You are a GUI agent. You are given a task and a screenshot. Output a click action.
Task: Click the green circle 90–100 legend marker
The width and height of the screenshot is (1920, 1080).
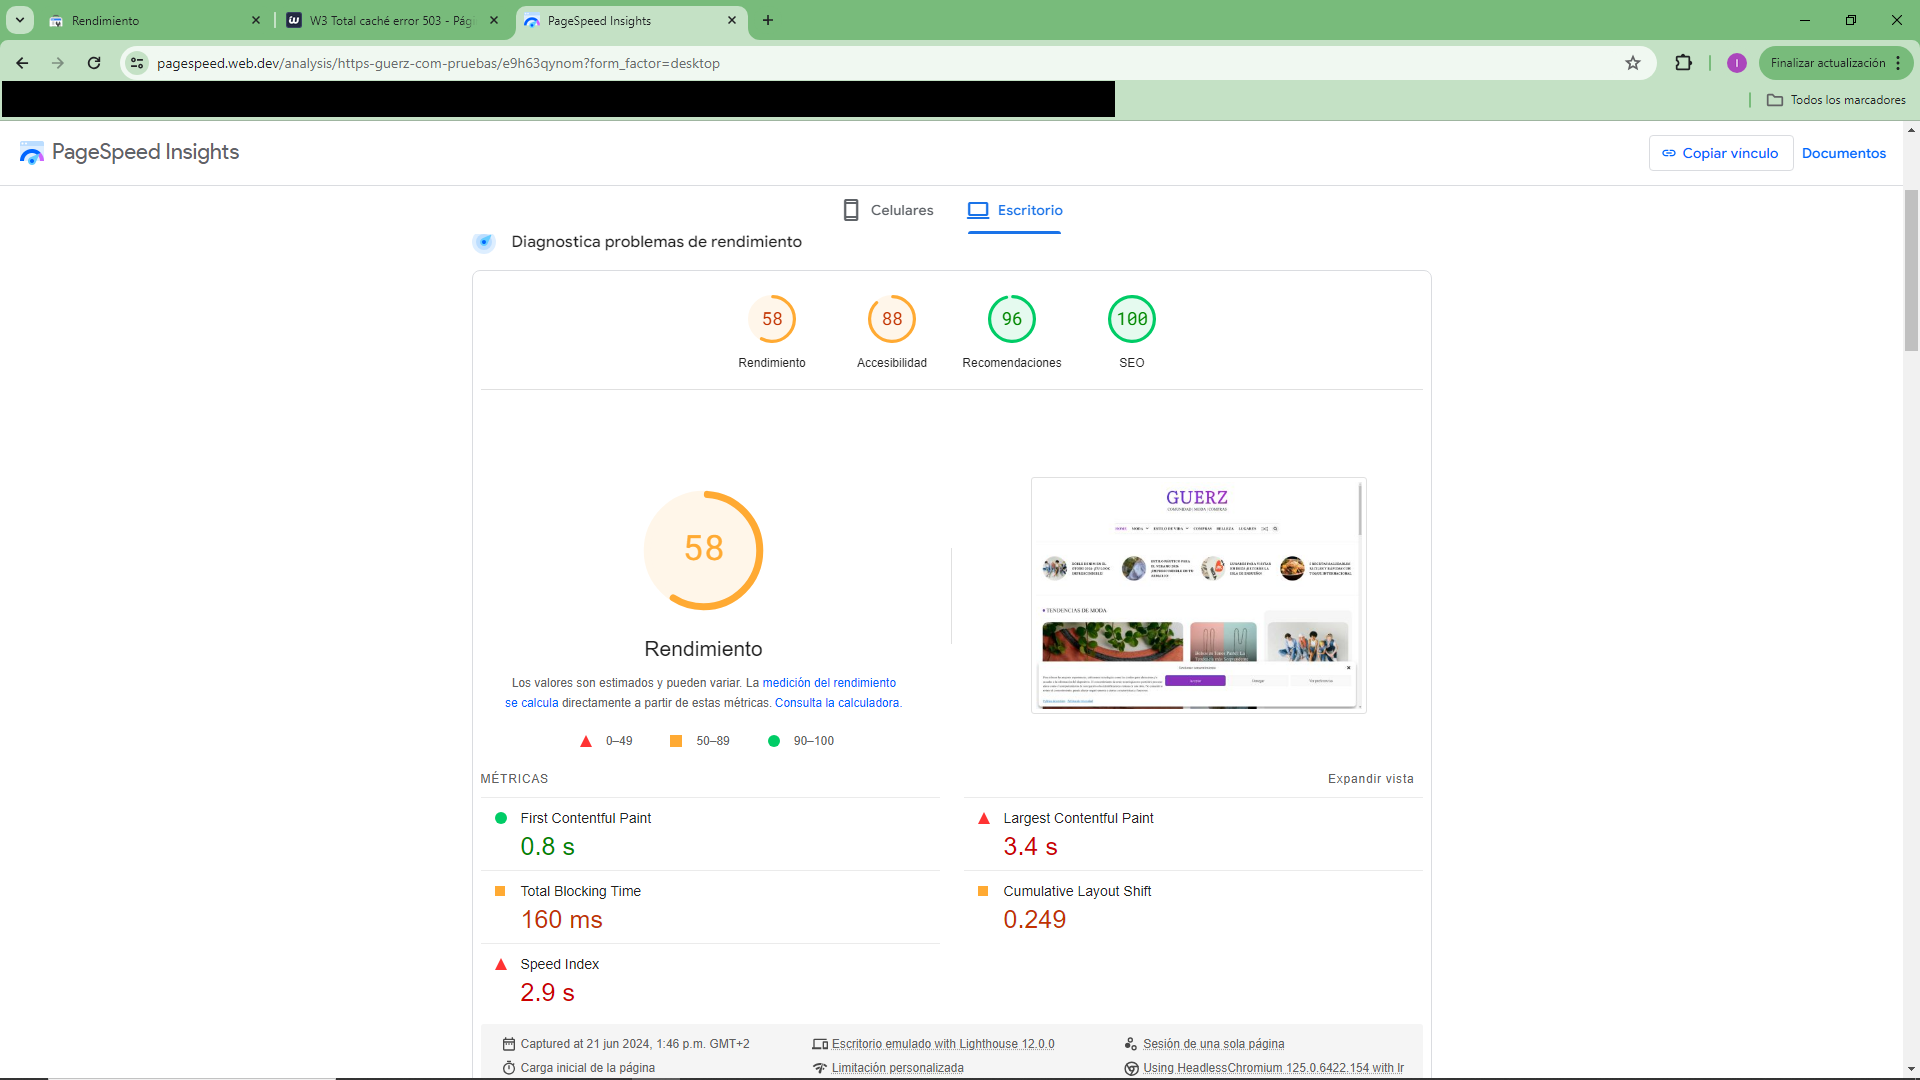(x=774, y=741)
